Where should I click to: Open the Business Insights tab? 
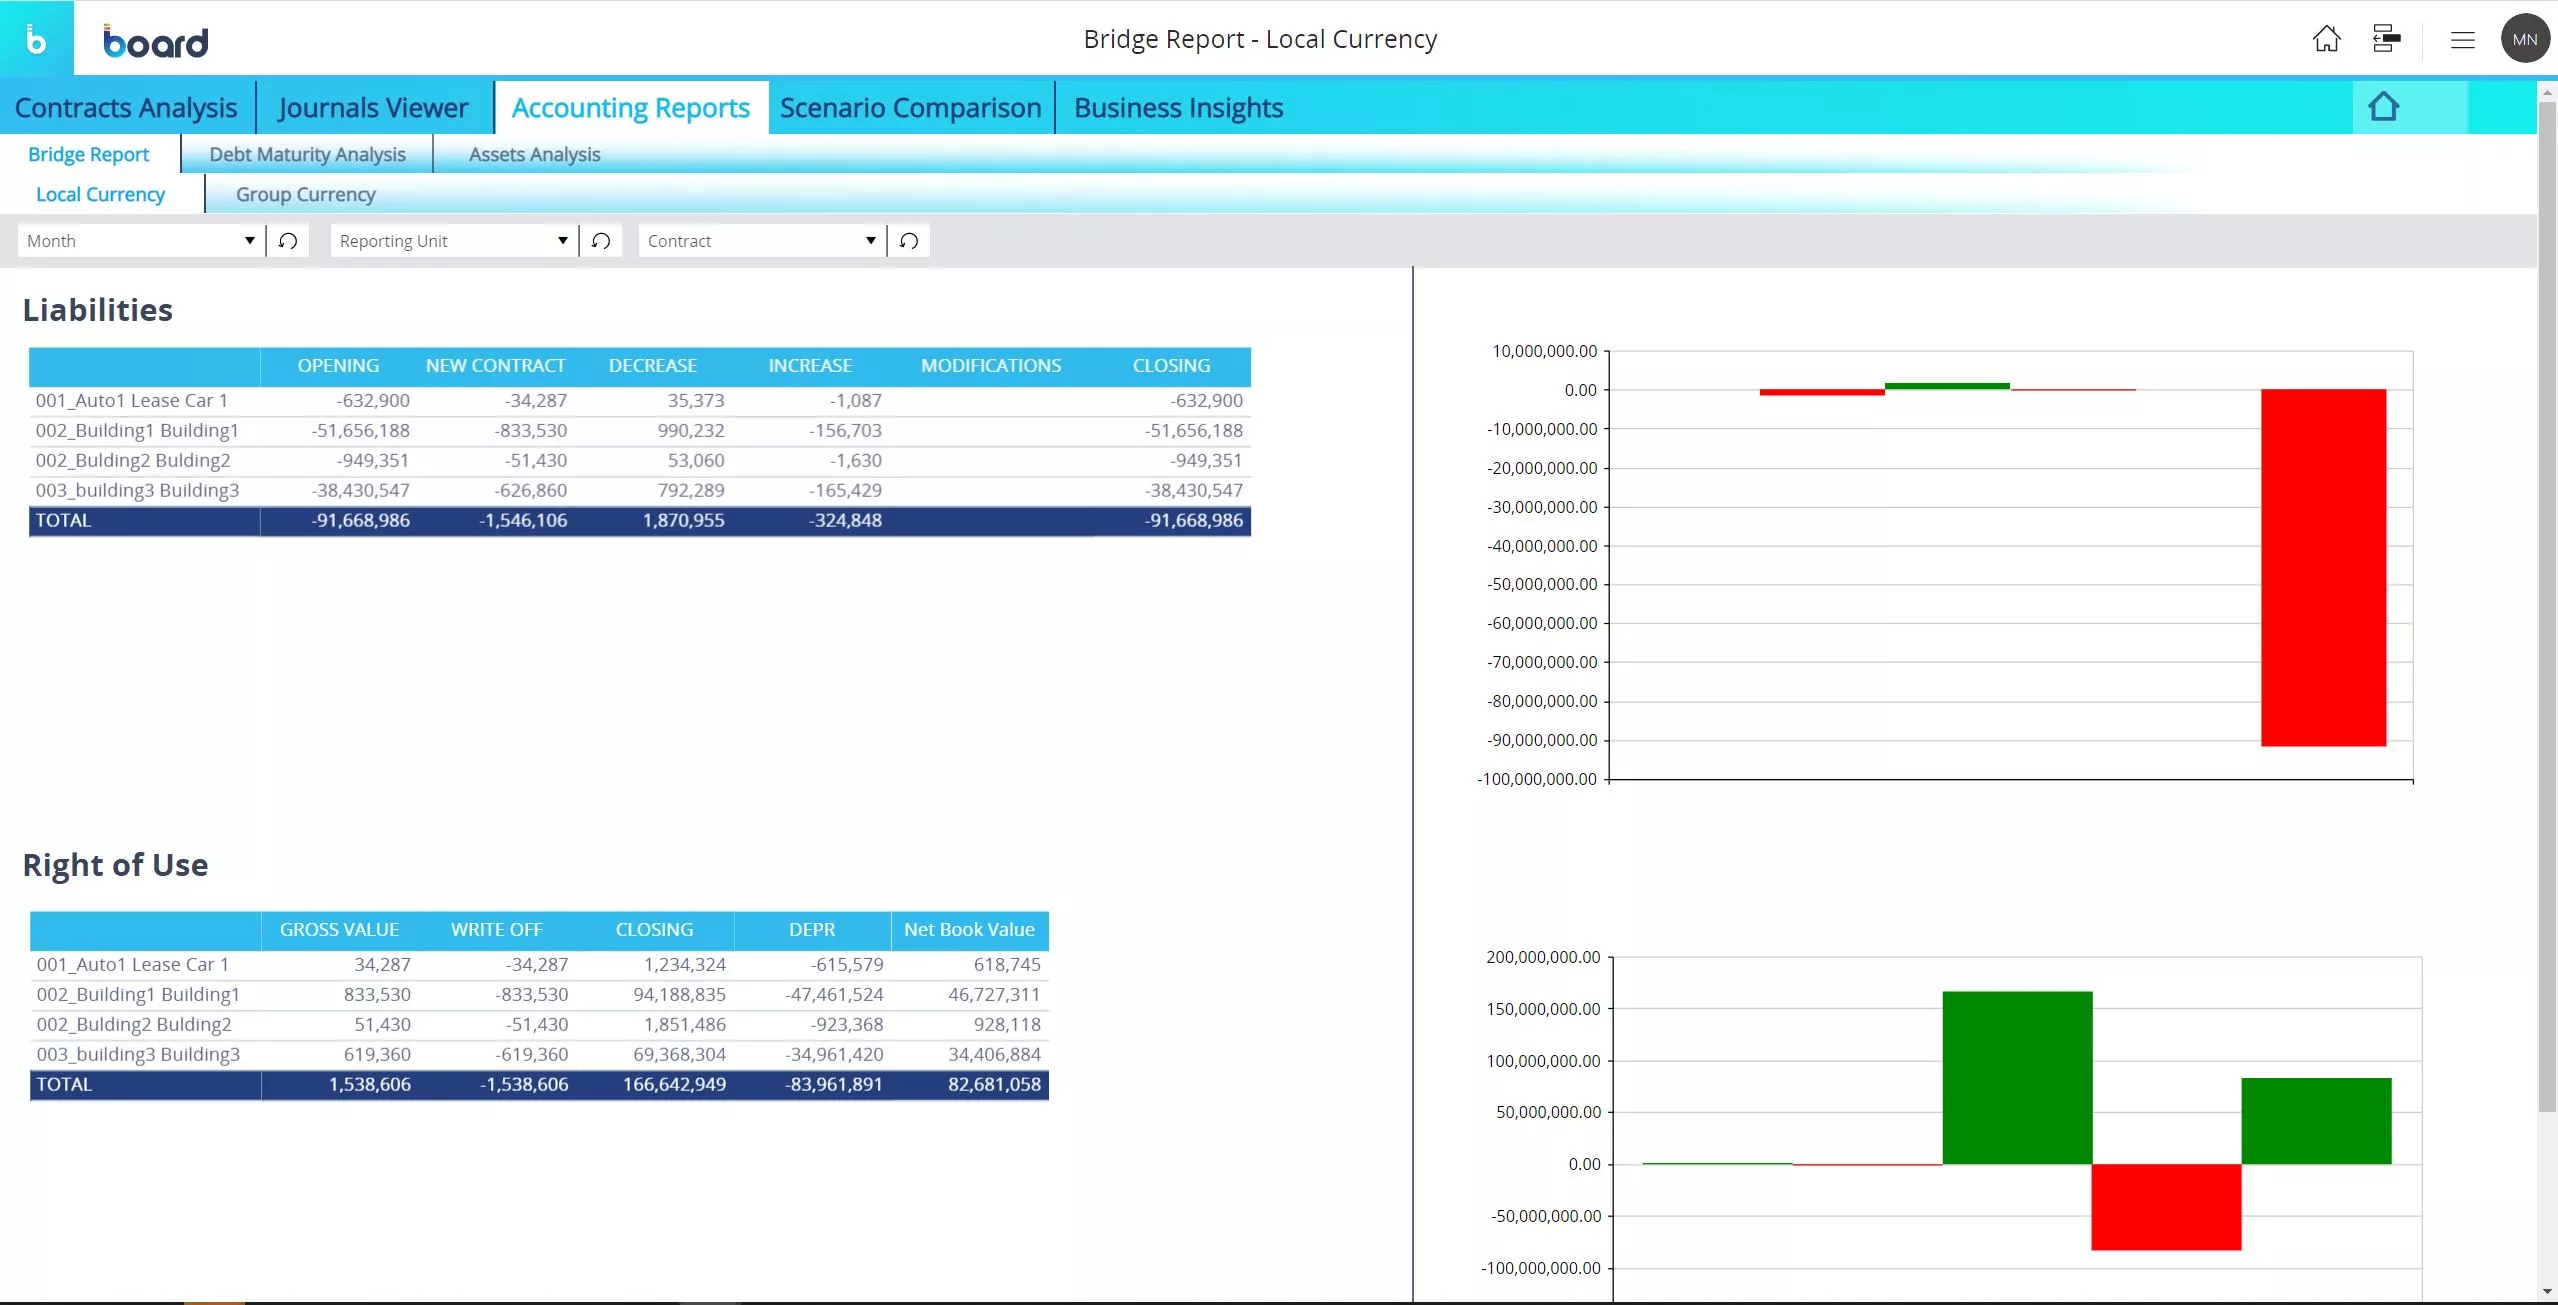point(1178,107)
